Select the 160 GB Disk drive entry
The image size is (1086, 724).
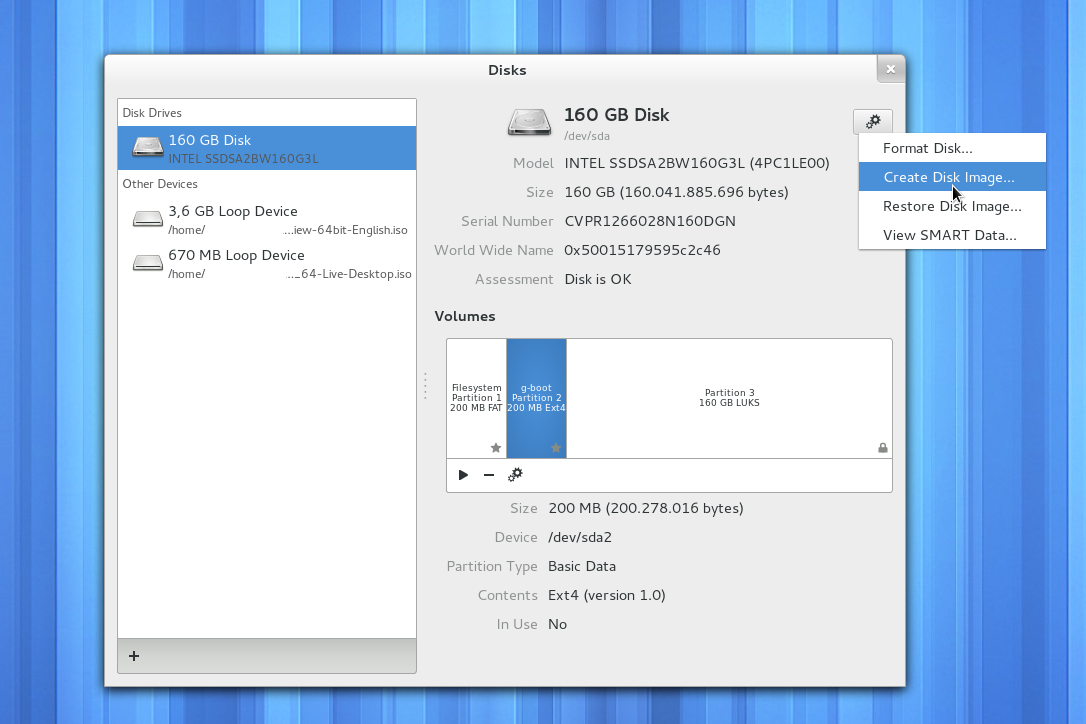pos(267,148)
